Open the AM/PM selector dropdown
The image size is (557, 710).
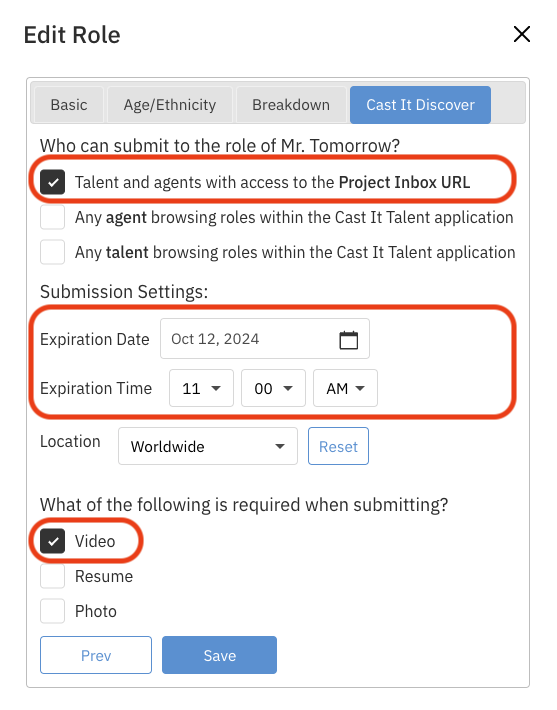(x=346, y=388)
